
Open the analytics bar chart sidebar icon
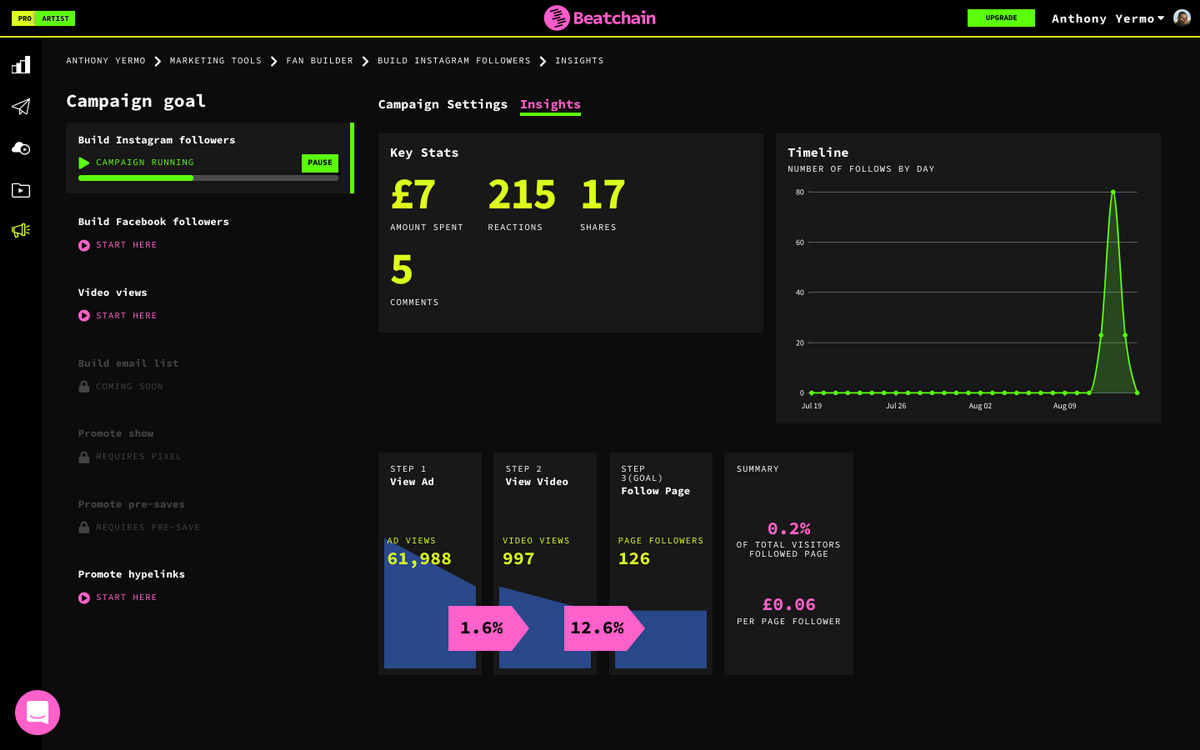coord(21,65)
